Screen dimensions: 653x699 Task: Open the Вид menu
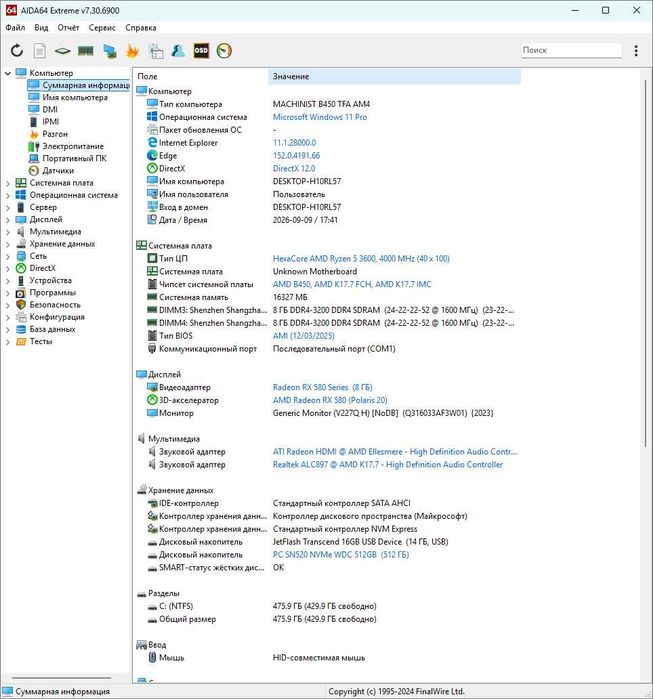point(41,28)
